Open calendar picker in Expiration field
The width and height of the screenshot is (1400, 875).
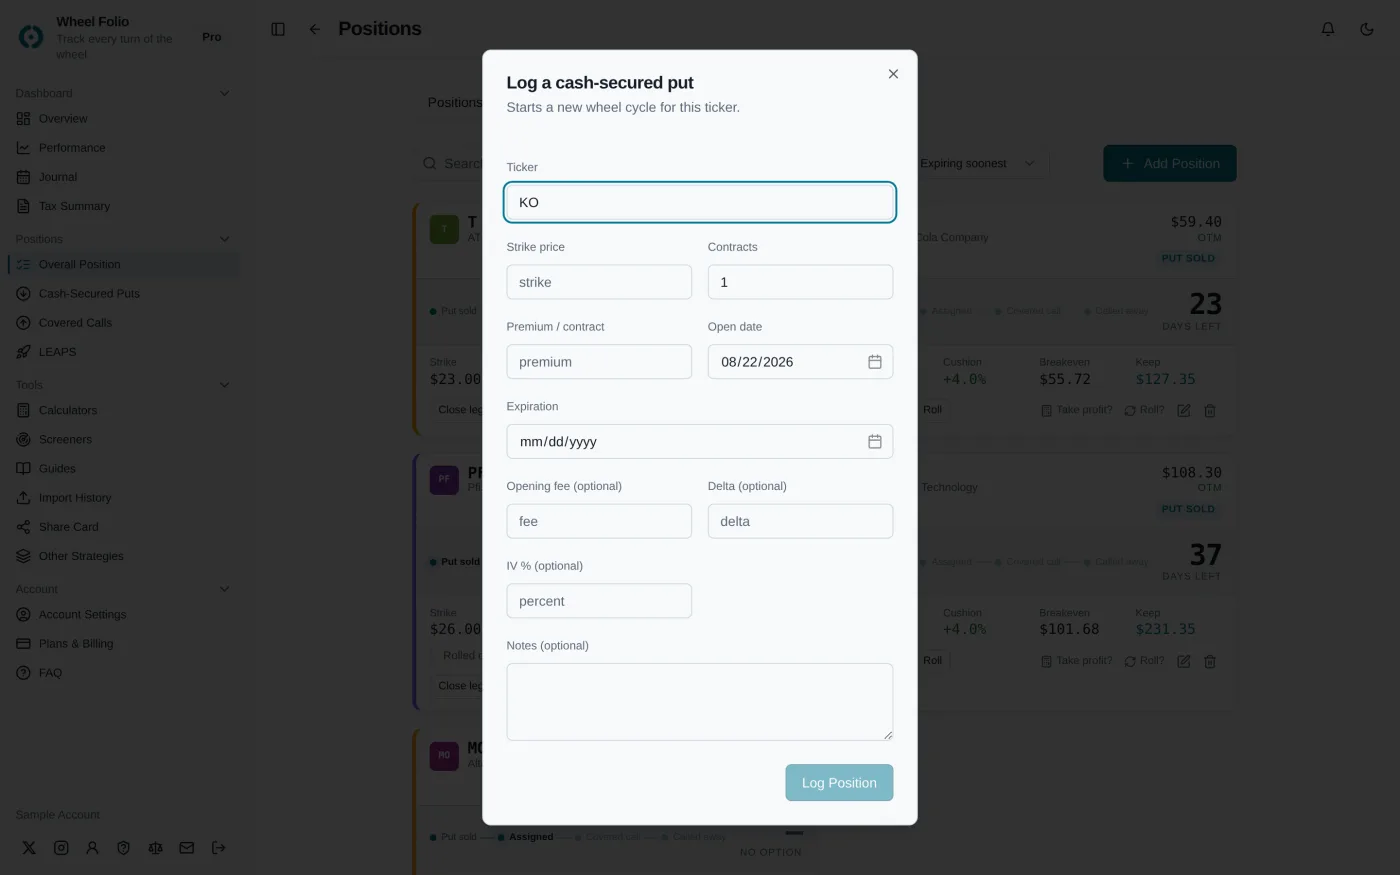(x=874, y=442)
